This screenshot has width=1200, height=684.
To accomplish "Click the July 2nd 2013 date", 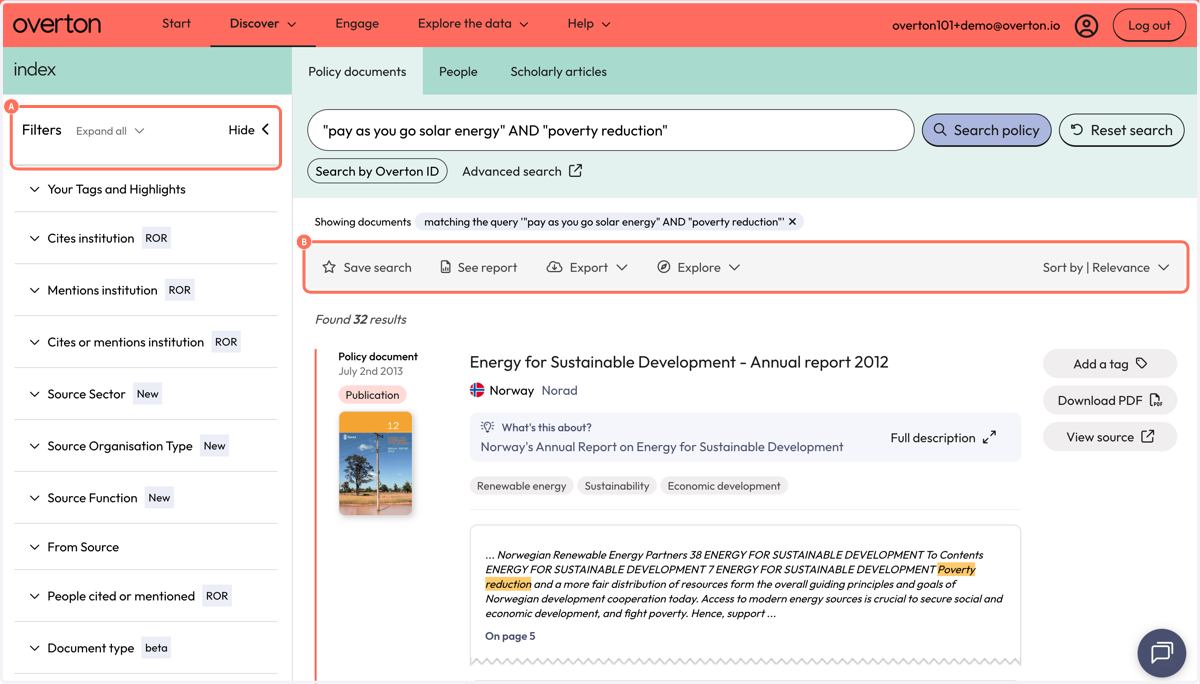I will 371,371.
